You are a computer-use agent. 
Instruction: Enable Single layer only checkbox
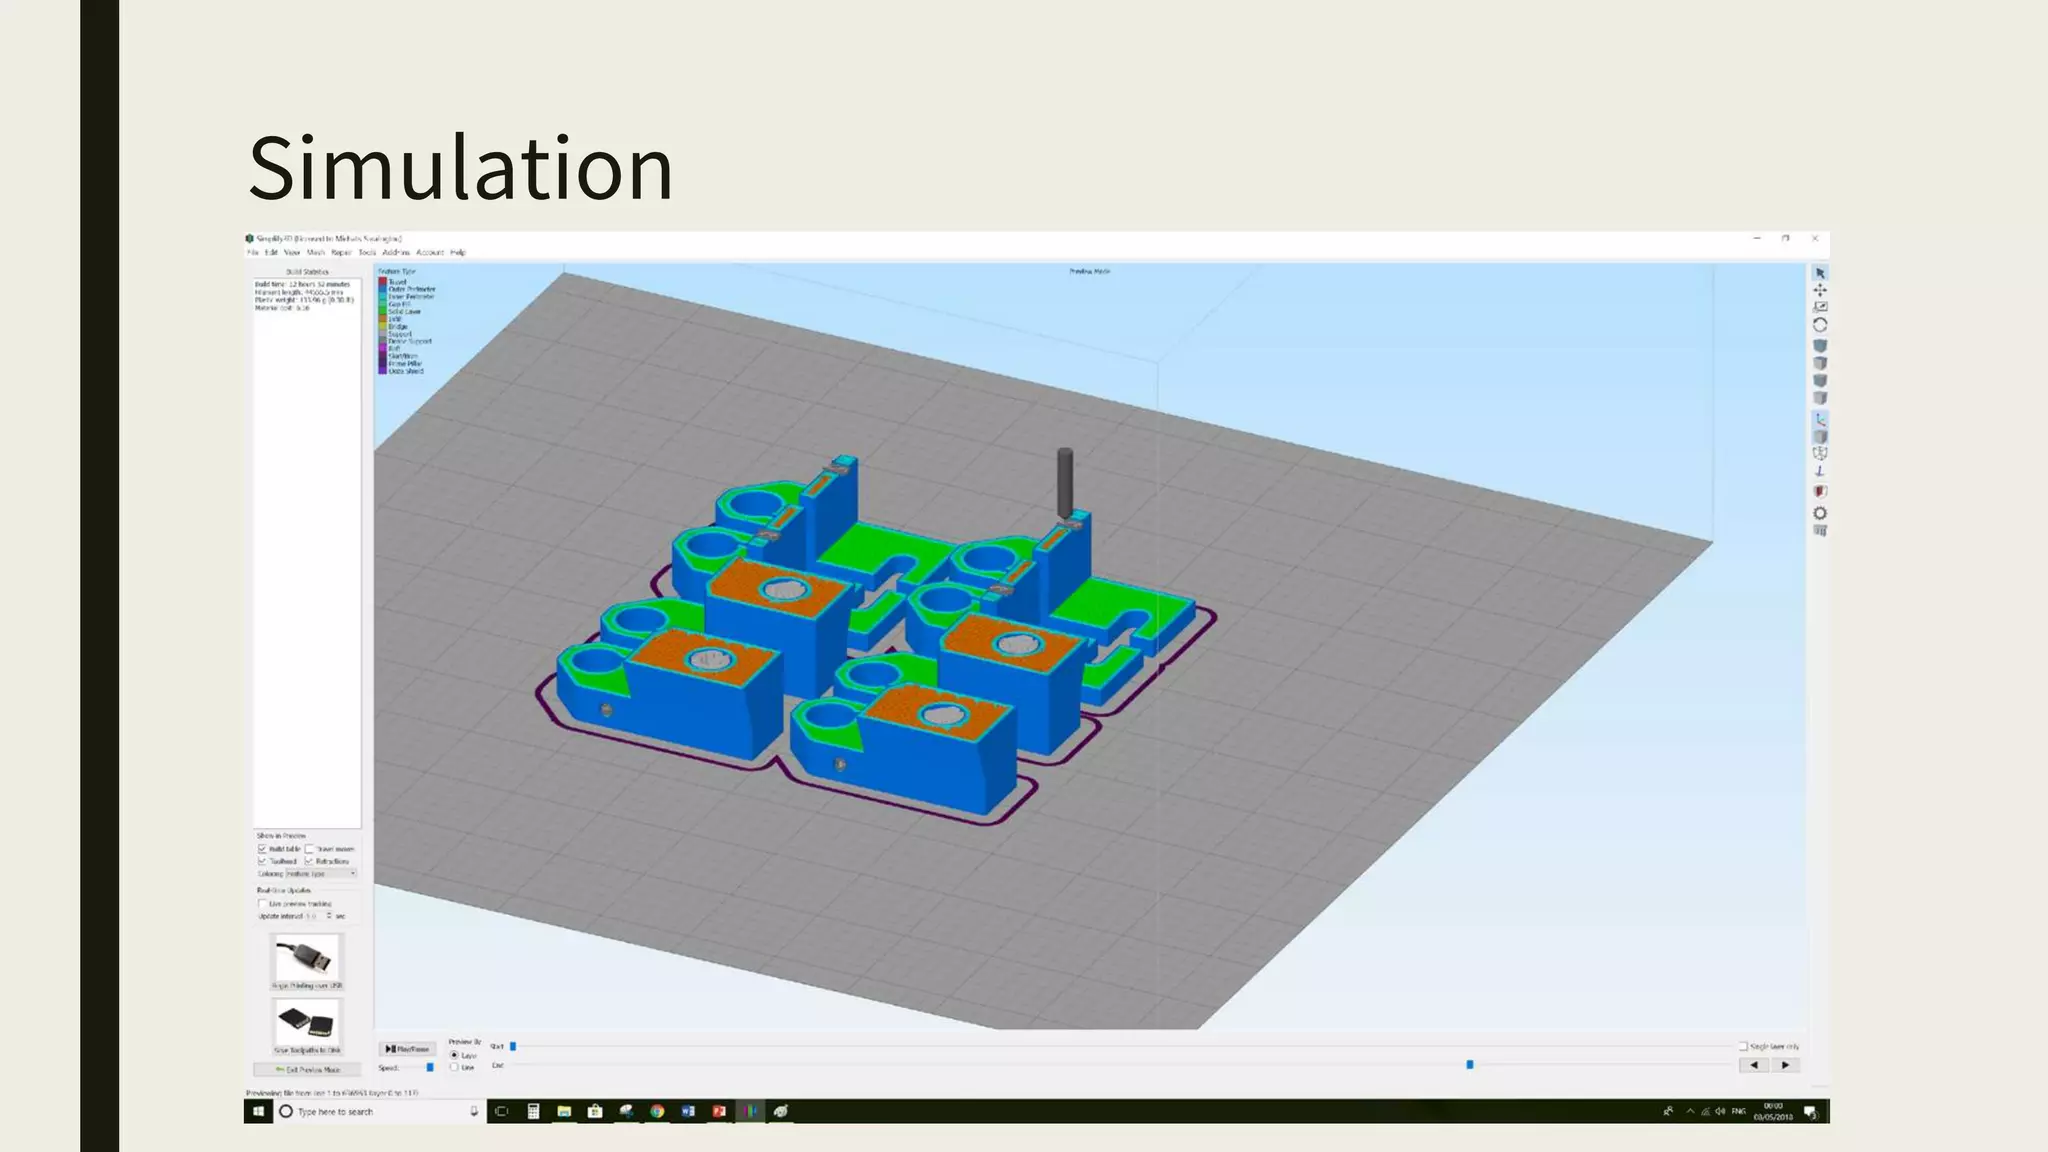pyautogui.click(x=1743, y=1046)
